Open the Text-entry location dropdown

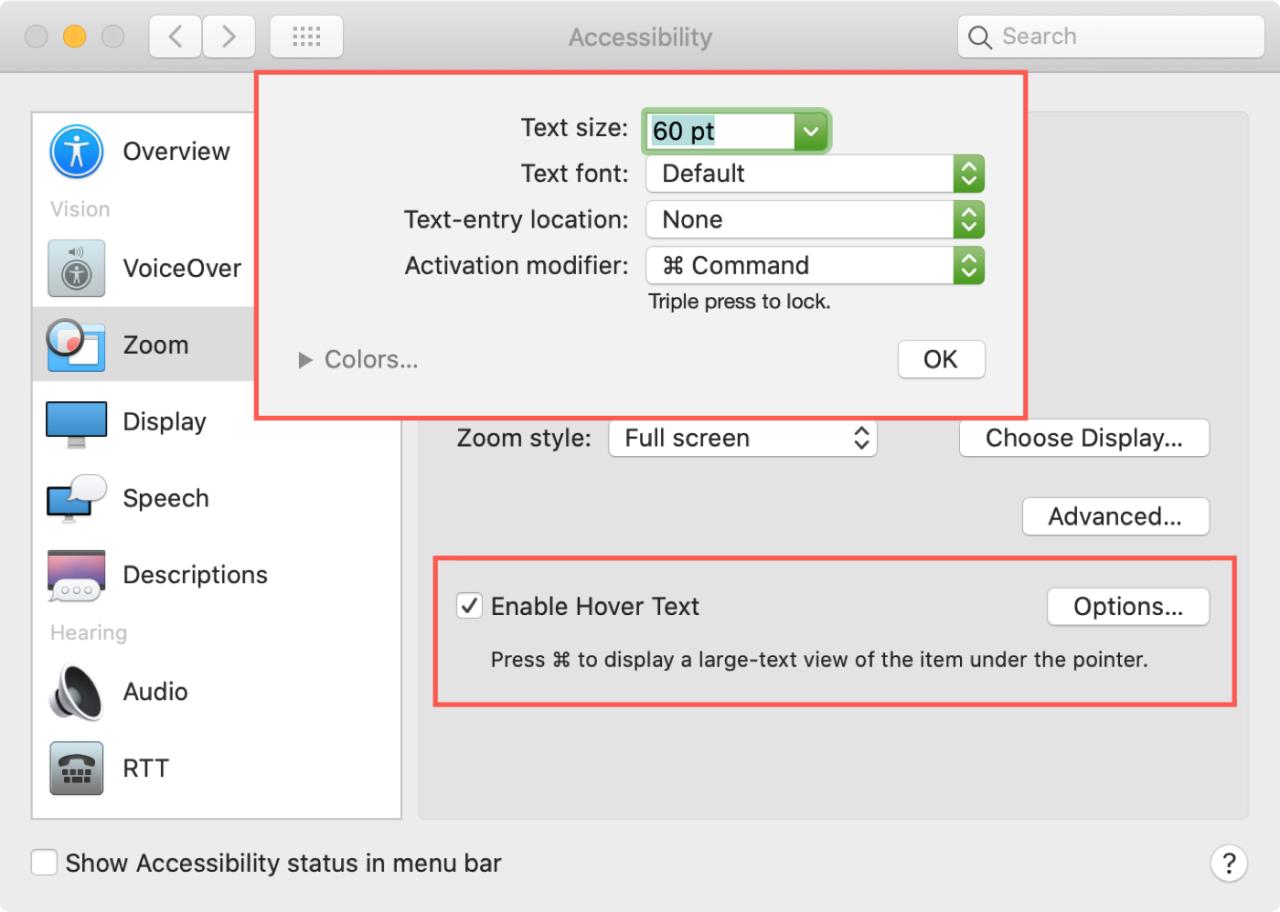coord(967,219)
